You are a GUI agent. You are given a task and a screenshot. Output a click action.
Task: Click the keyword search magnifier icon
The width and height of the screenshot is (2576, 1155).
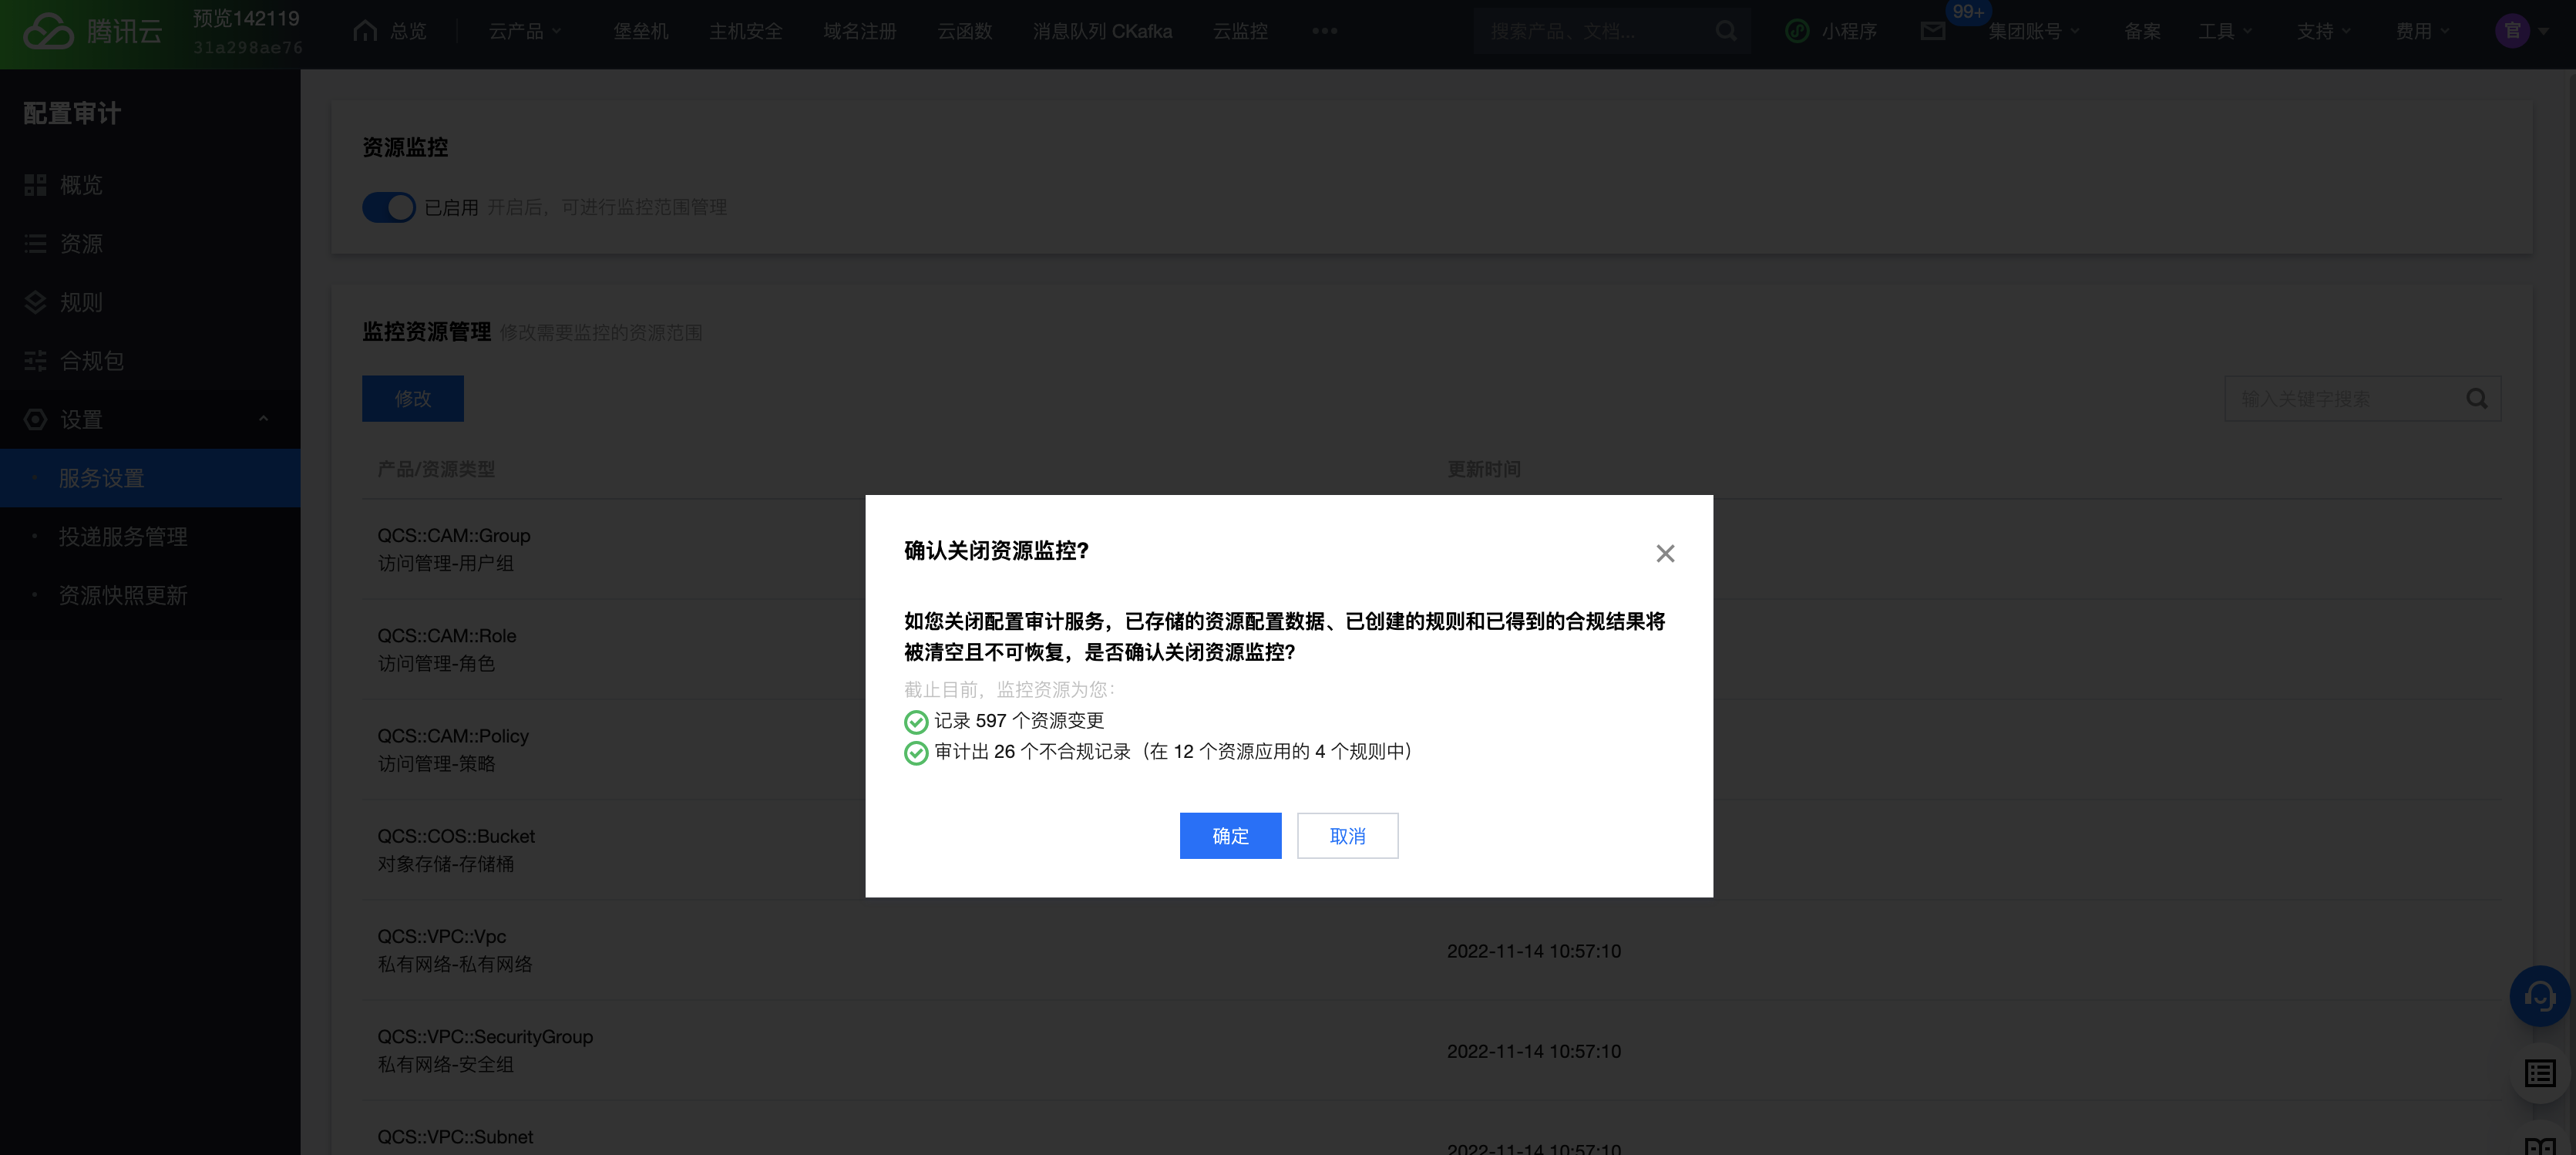tap(2476, 399)
